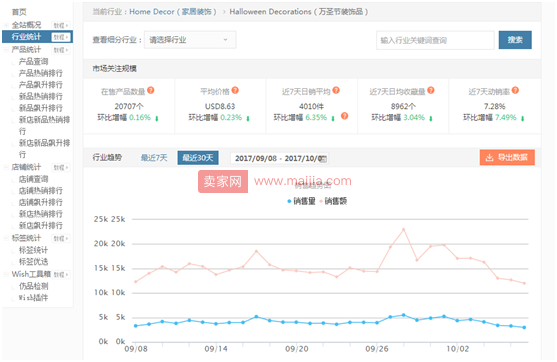Open 标签统计 sub-item in sidebar
The image size is (557, 362).
[x=33, y=250]
